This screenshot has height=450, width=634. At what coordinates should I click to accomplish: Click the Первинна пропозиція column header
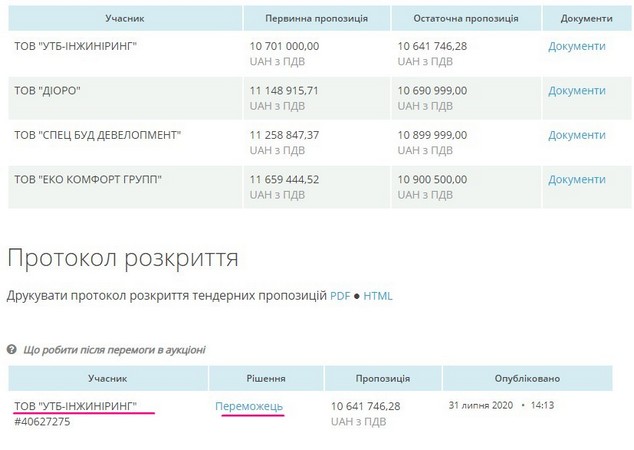tap(316, 19)
